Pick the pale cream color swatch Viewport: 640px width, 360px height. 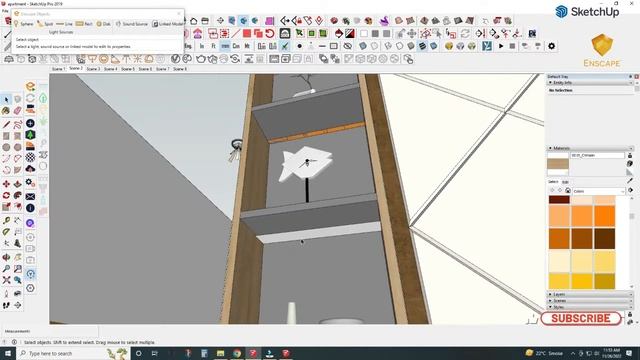click(559, 261)
